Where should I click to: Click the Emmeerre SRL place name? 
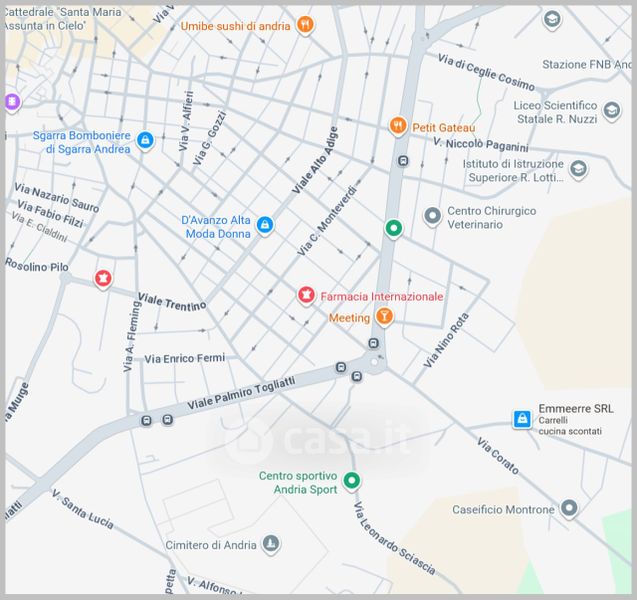click(576, 408)
